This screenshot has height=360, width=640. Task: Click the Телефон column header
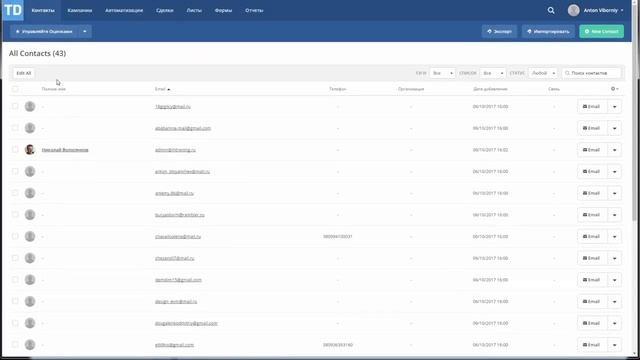338,89
